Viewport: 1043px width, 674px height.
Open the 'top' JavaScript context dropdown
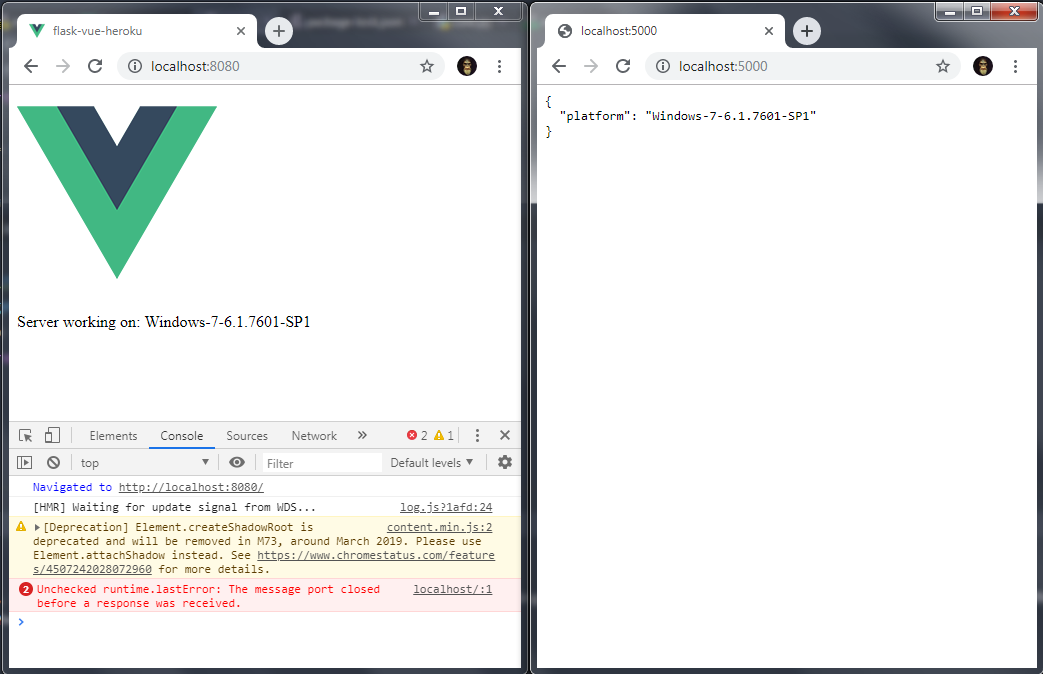(x=144, y=462)
